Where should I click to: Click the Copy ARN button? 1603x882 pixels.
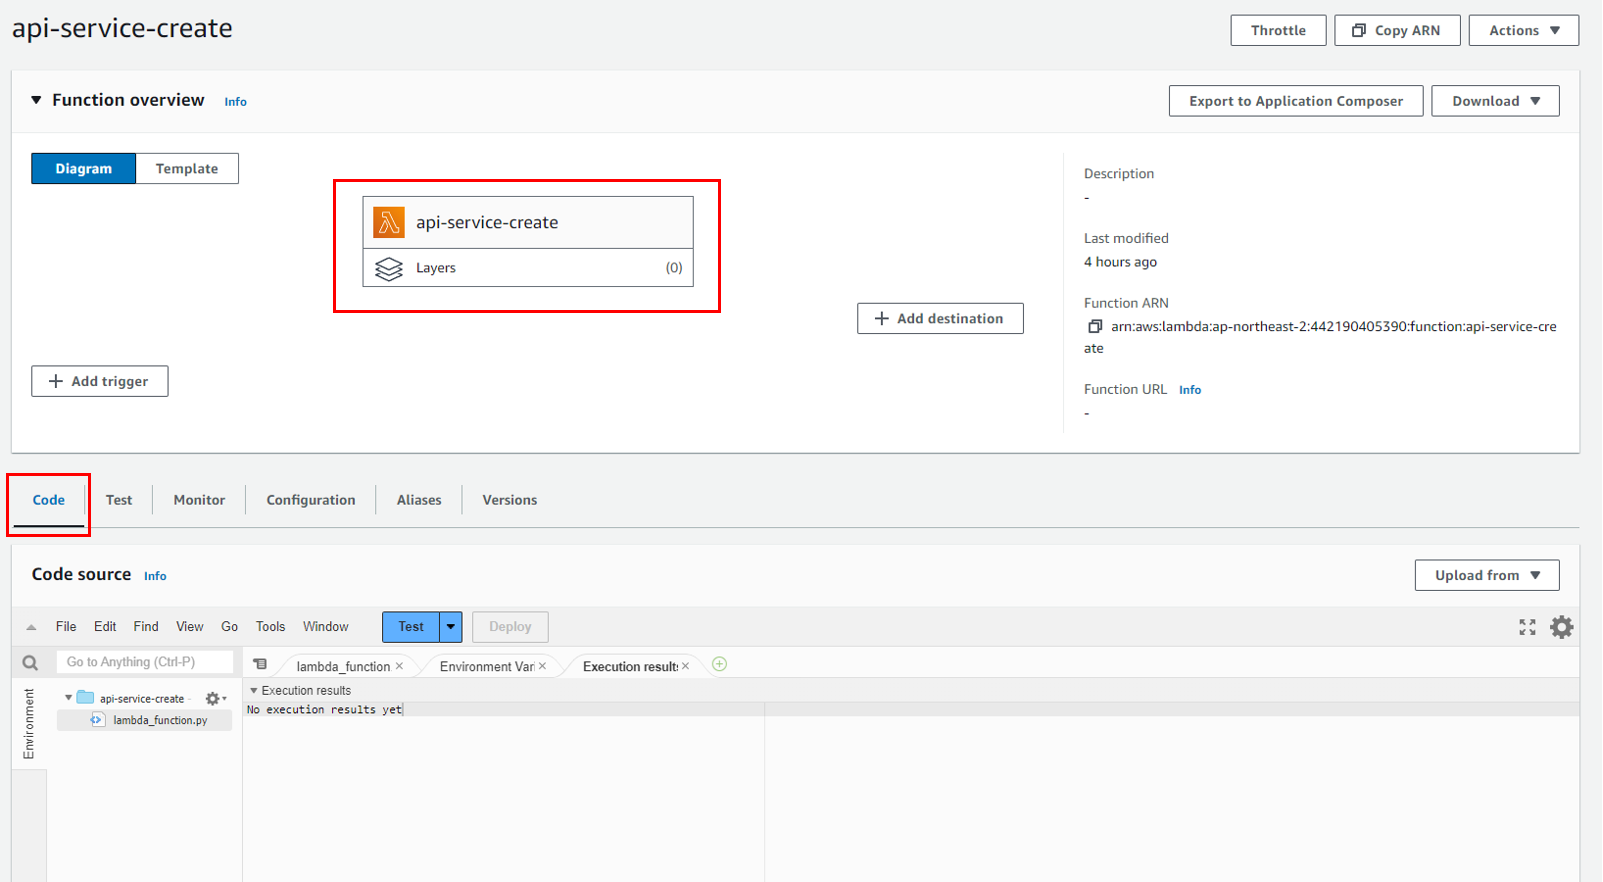pos(1397,30)
